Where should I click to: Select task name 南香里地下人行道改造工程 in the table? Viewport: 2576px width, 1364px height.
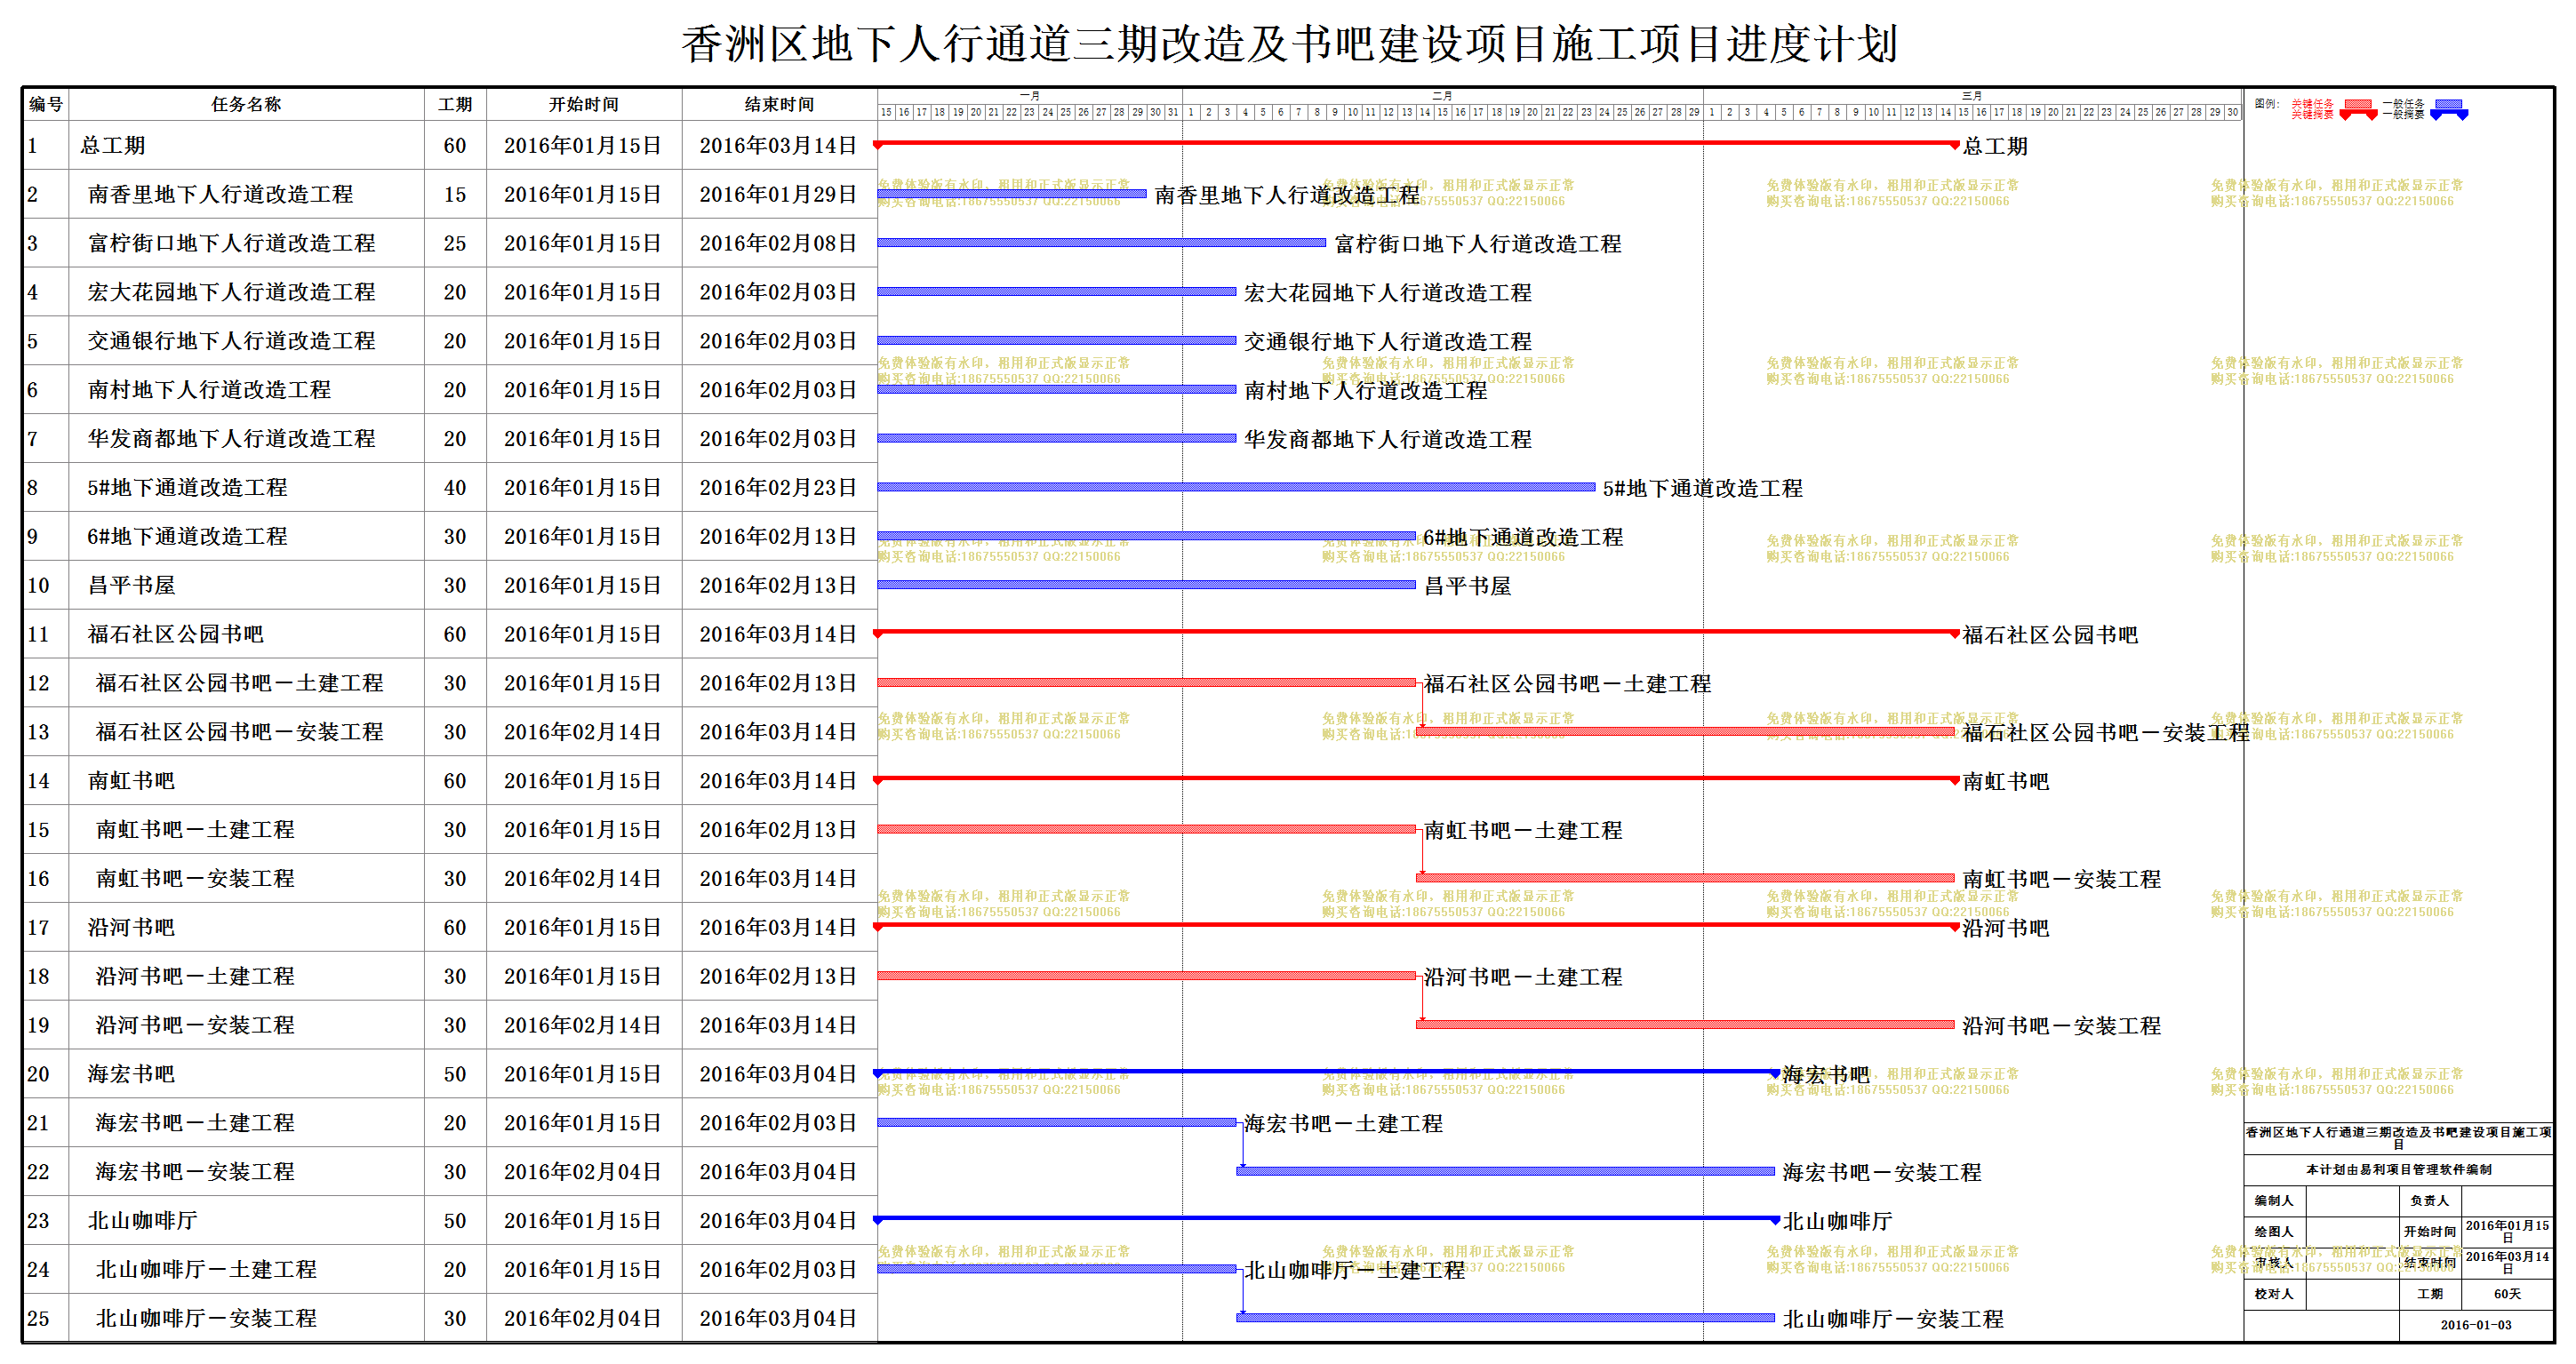pyautogui.click(x=220, y=194)
